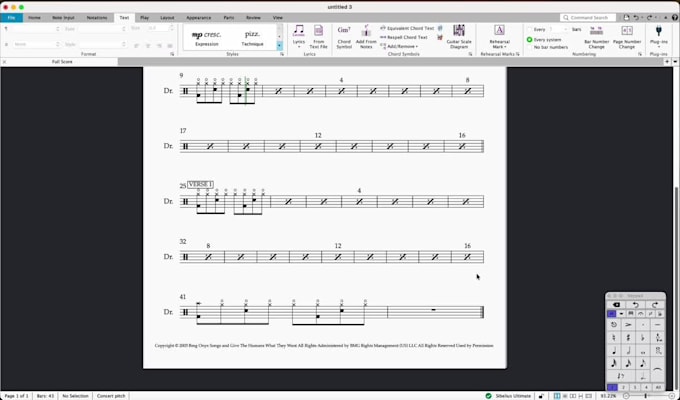Click the Keypad undo arrow
This screenshot has width=680, height=400.
pos(635,305)
